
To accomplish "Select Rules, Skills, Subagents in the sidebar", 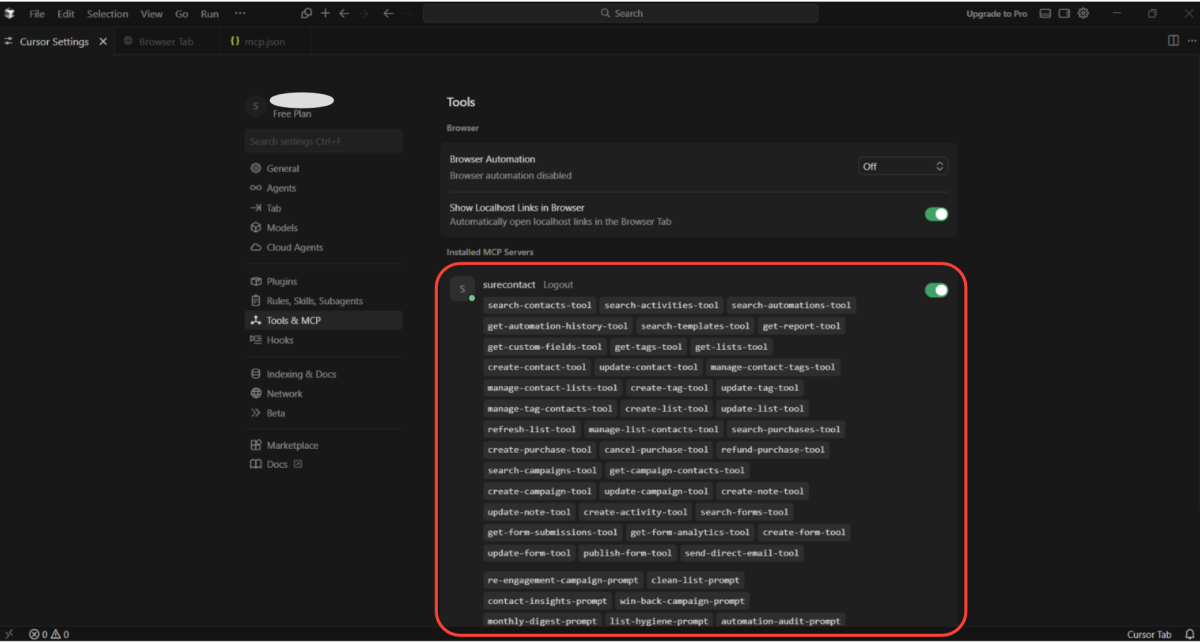I will (x=314, y=301).
